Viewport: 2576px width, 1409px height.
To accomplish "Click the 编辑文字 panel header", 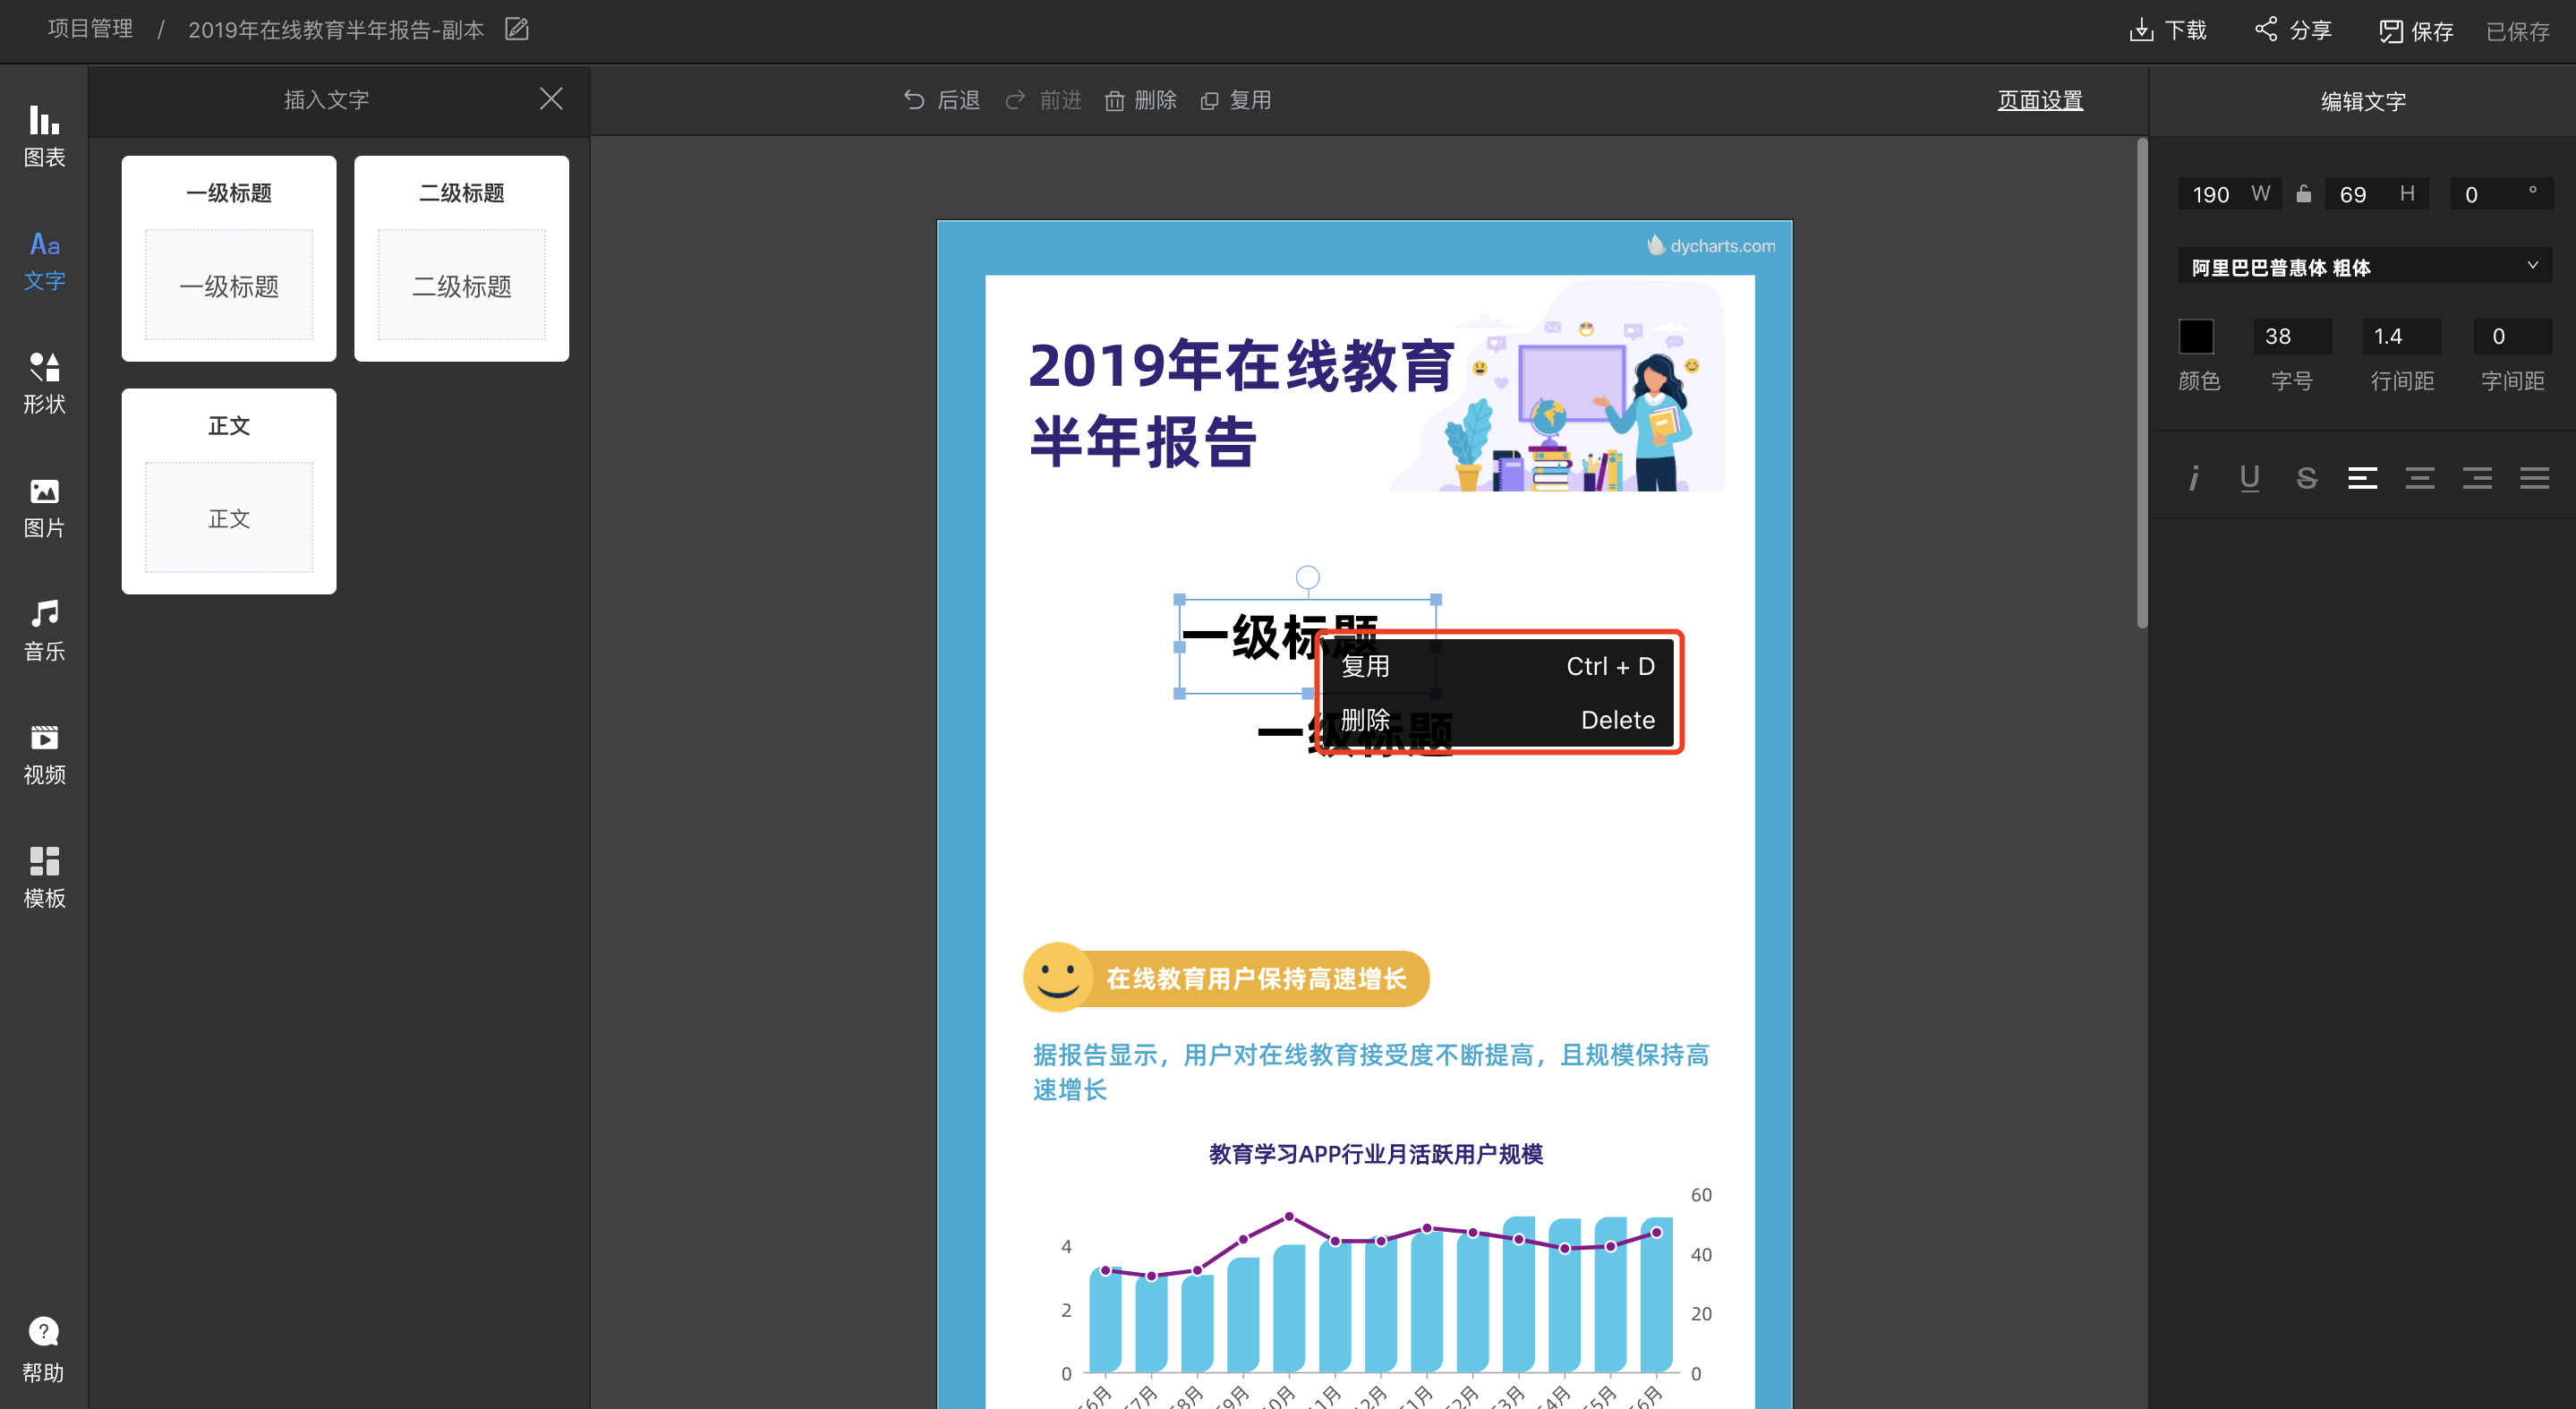I will tap(2363, 101).
